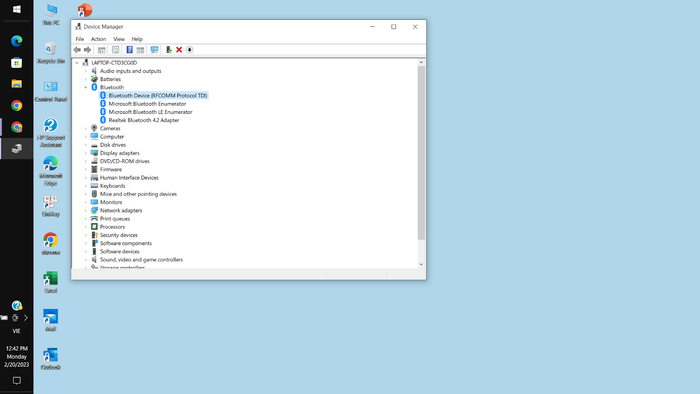Expand the Display adapters category
Screen dimensions: 700x394
pos(86,153)
